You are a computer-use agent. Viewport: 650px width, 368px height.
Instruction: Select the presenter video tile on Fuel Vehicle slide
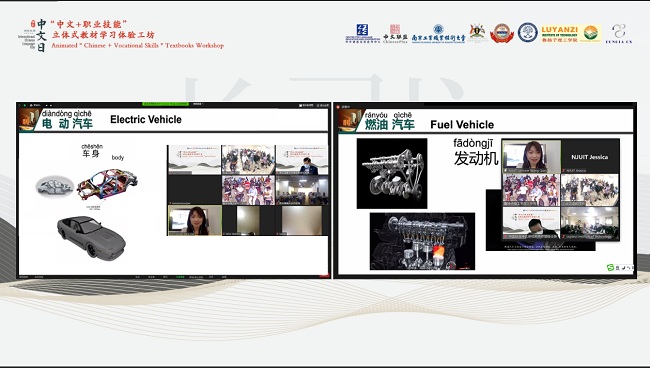click(531, 156)
